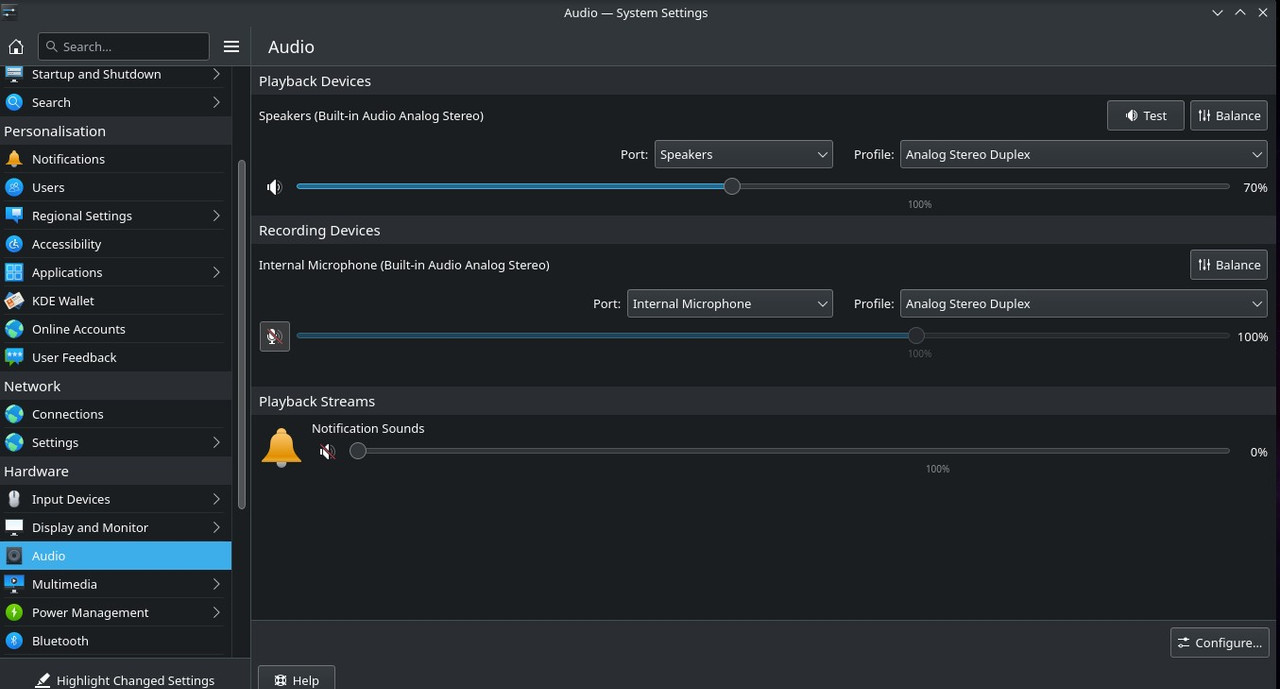Viewport: 1280px width, 689px height.
Task: Click the Configure... button
Action: [x=1220, y=643]
